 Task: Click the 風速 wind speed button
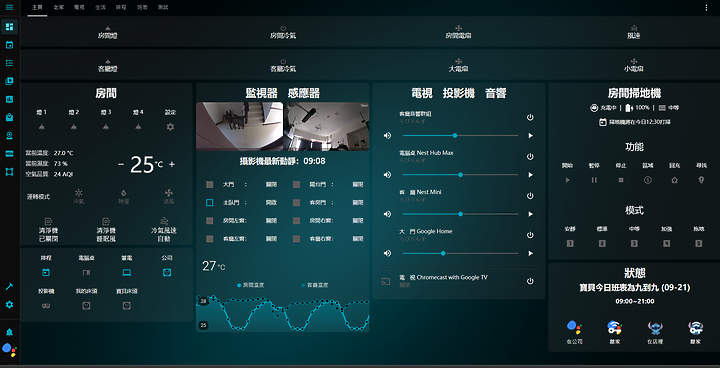point(633,32)
